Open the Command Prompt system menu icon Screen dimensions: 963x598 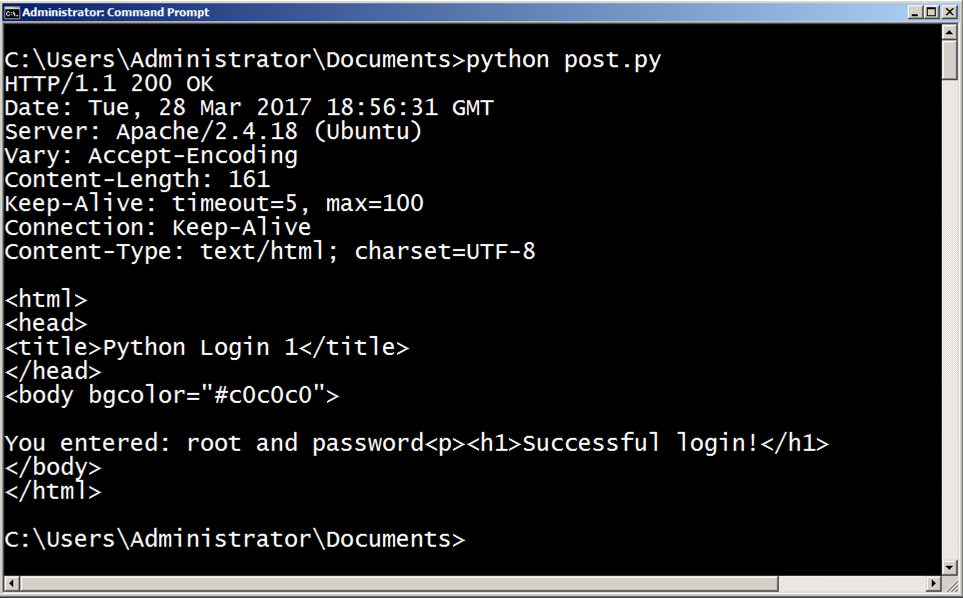click(x=12, y=12)
